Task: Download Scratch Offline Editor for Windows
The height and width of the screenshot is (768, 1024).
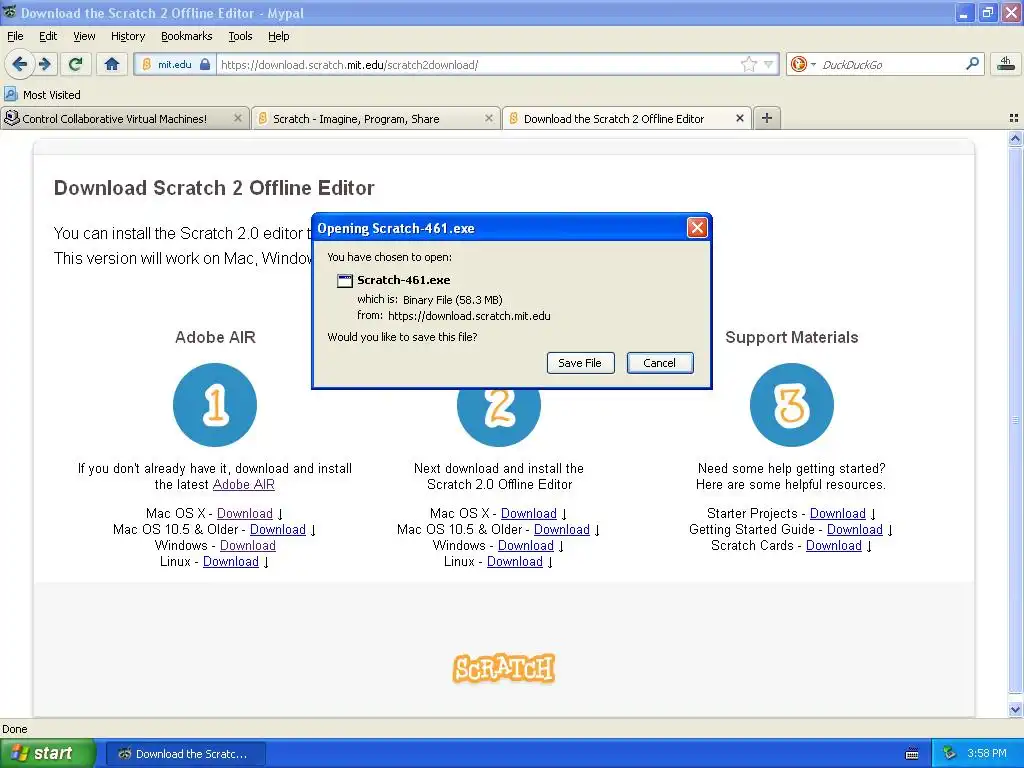Action: [x=526, y=545]
